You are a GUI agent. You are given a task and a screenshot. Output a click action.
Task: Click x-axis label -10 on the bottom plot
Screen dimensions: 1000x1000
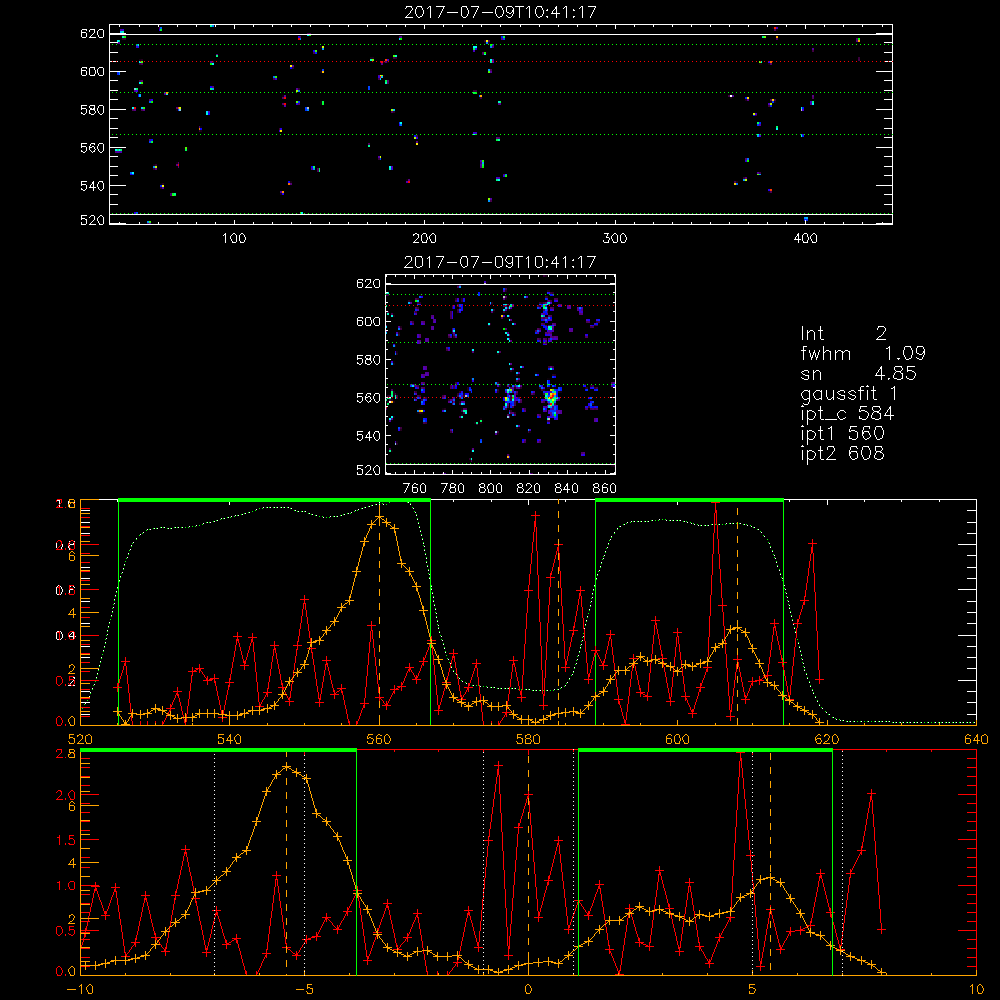[x=80, y=990]
